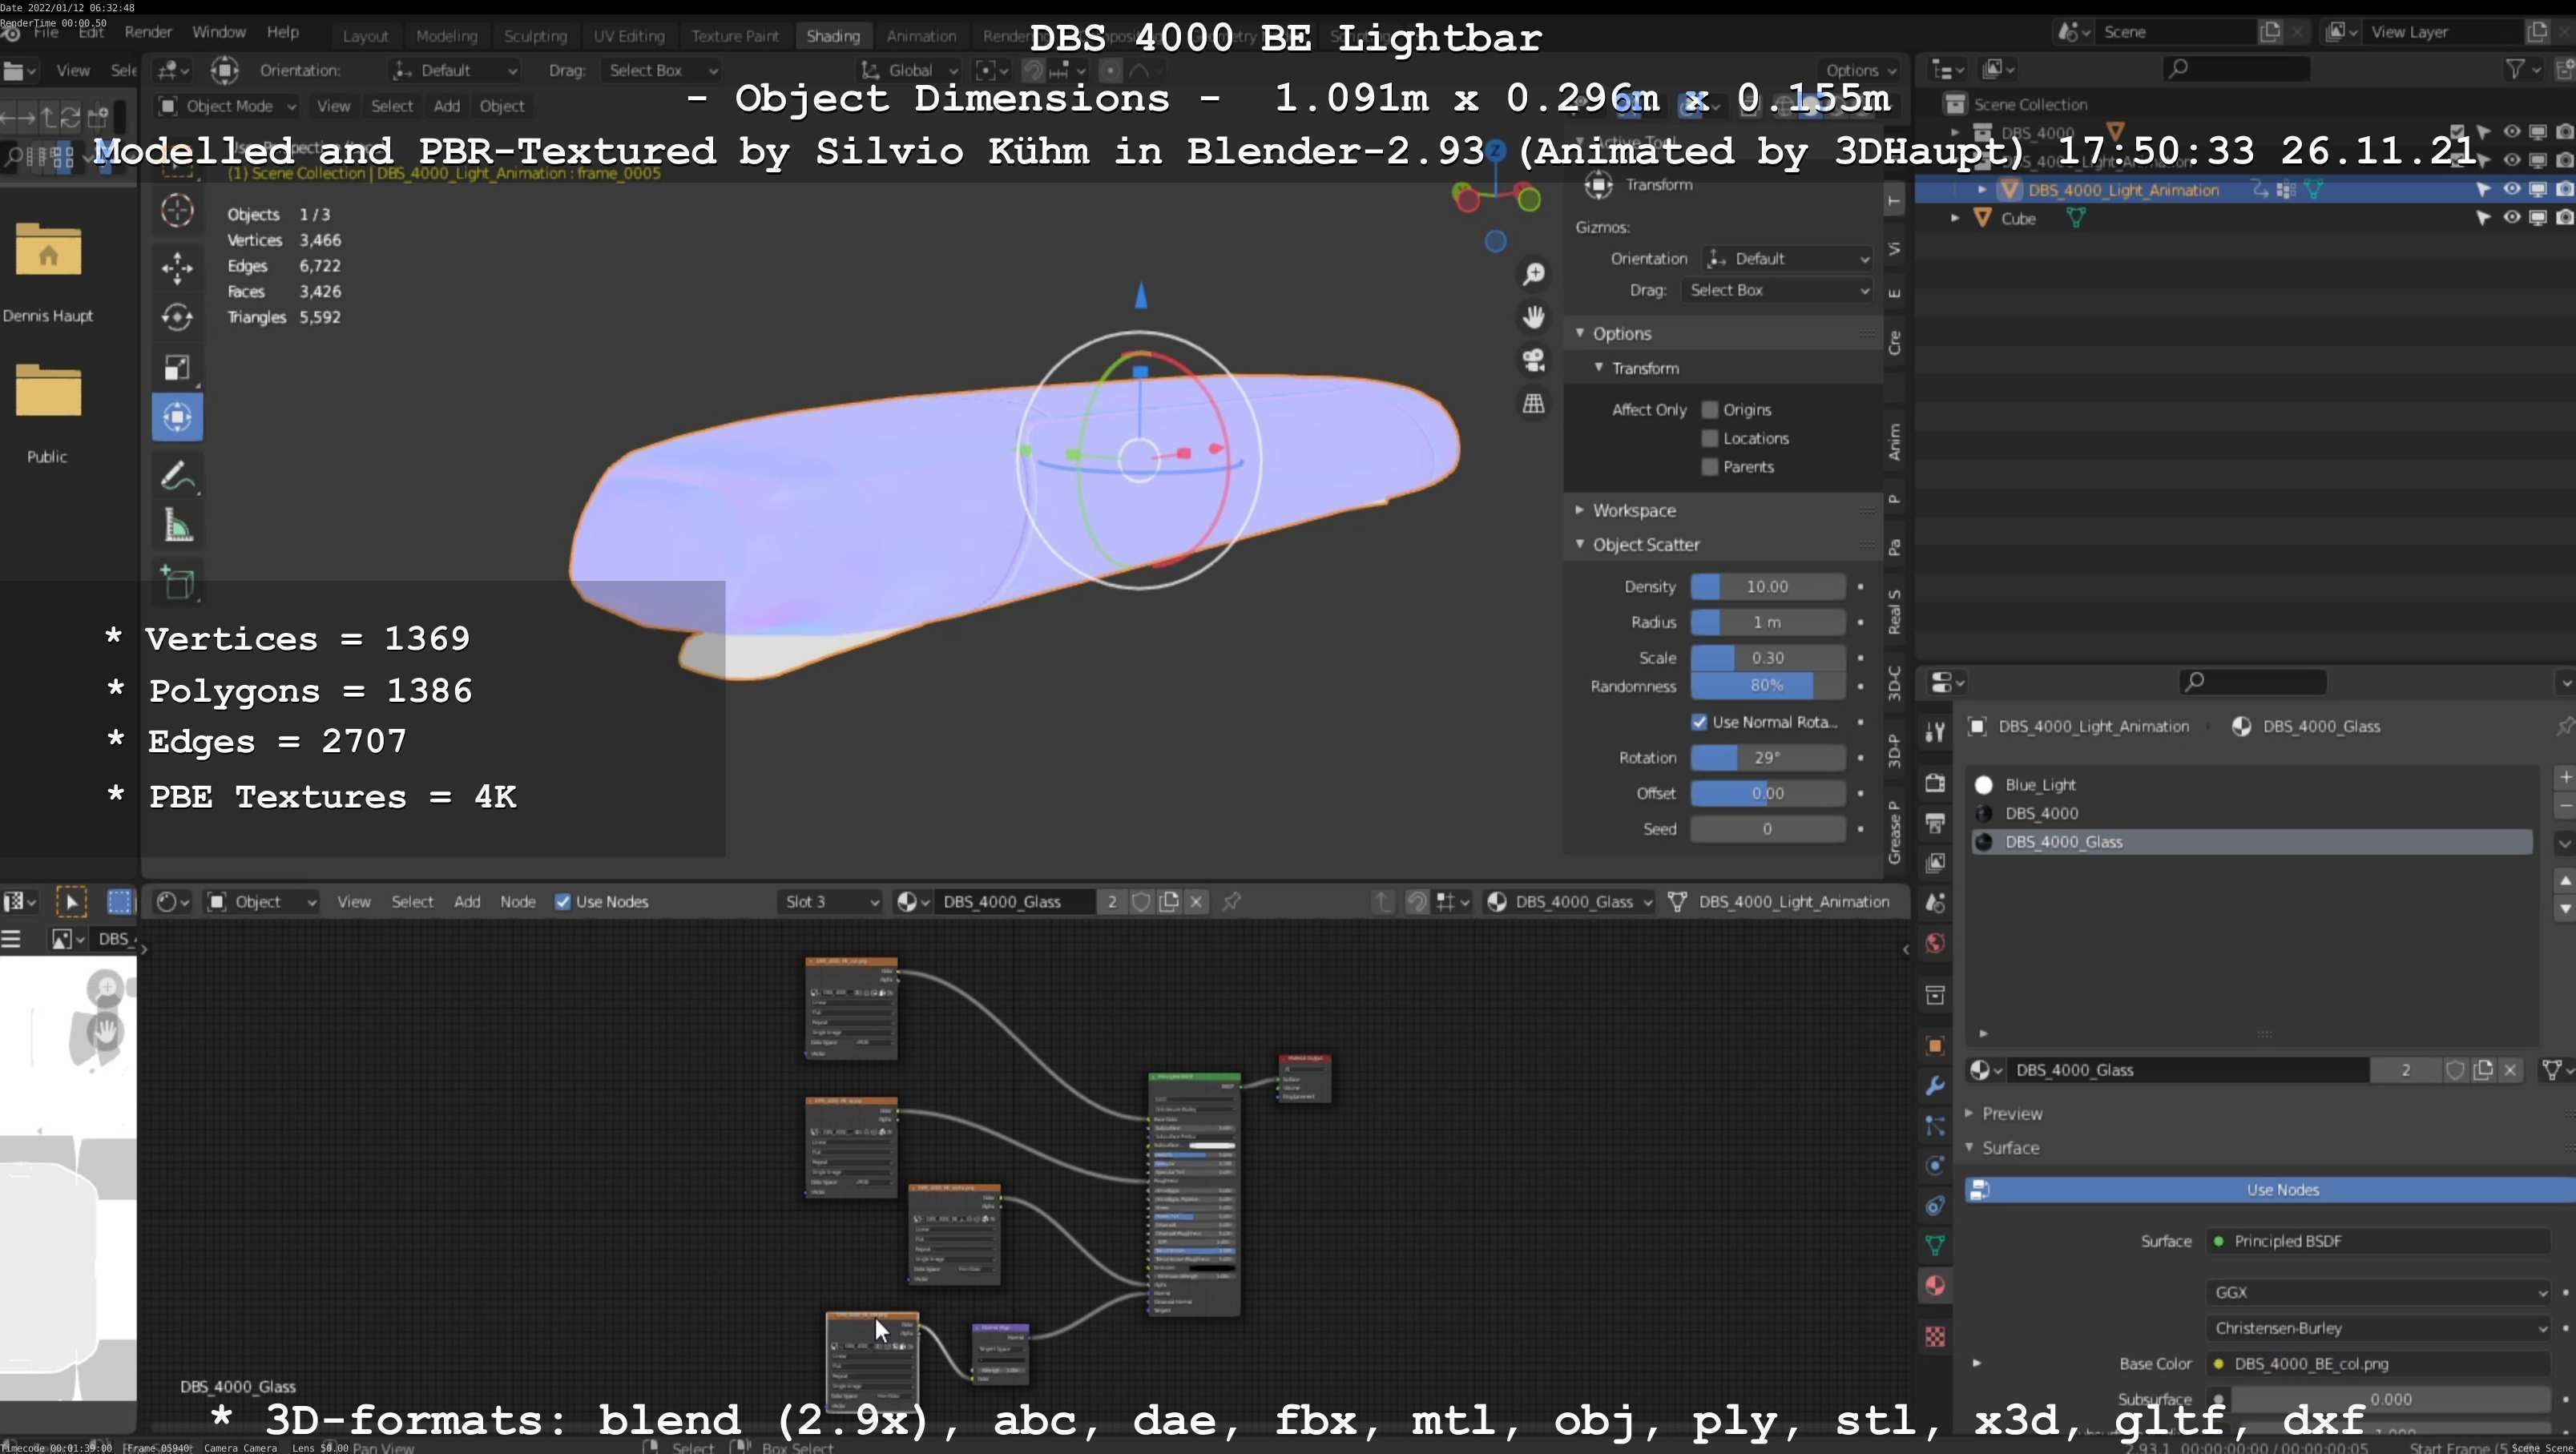Enable Affect Only Locations checkbox
This screenshot has width=2576, height=1454.
coord(1709,438)
